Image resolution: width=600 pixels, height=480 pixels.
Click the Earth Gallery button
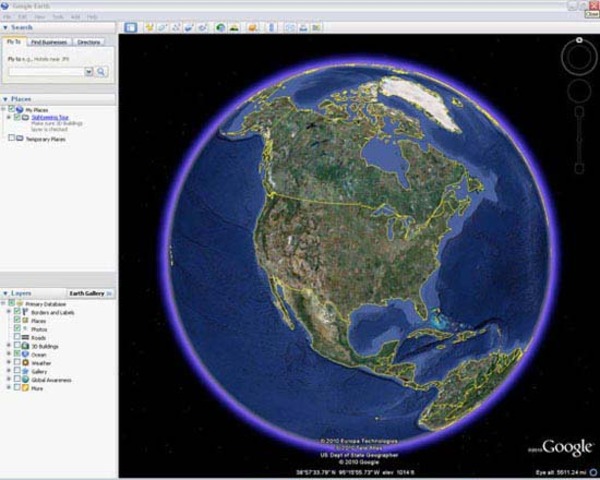tap(90, 294)
